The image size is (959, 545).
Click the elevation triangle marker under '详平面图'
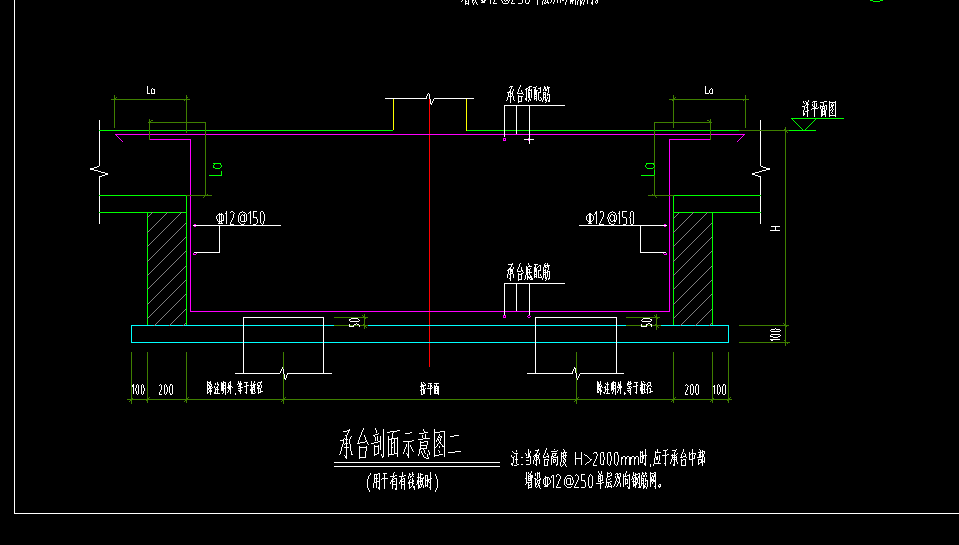803,124
